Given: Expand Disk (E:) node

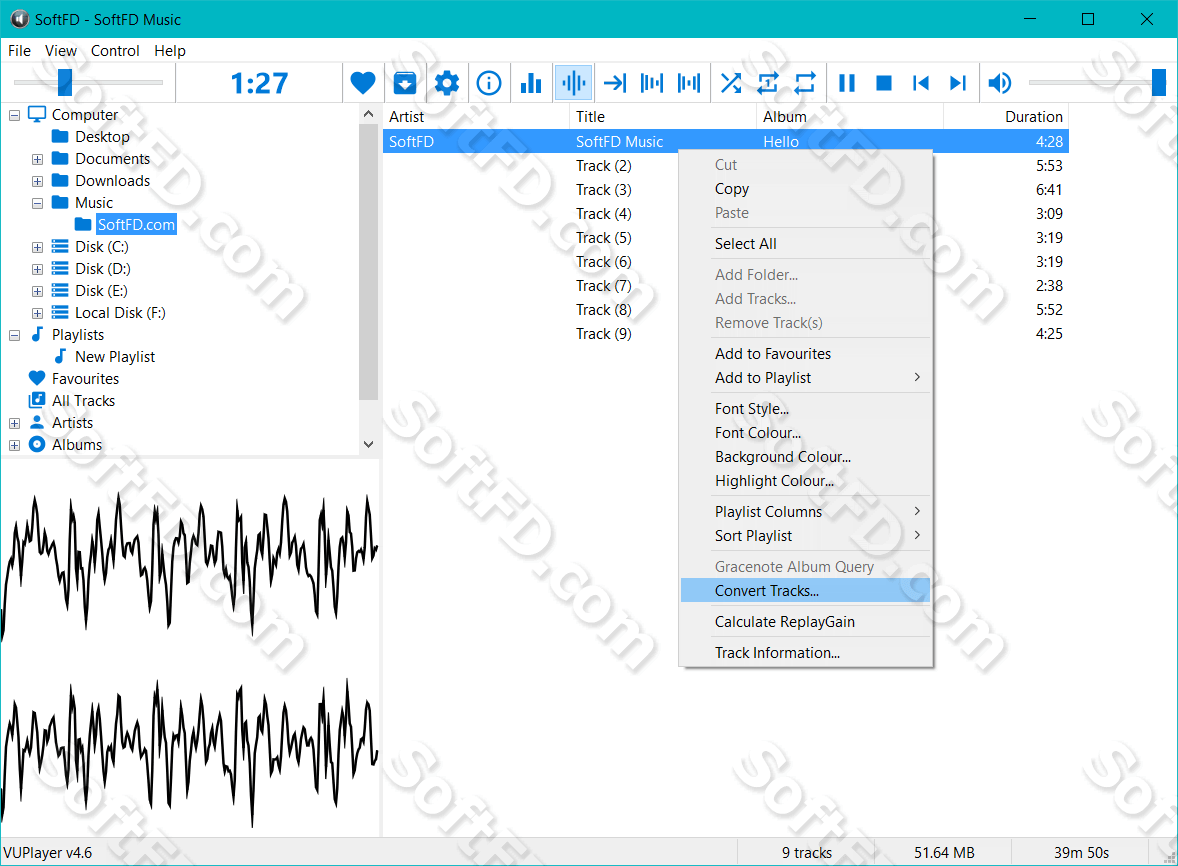Looking at the screenshot, I should coord(37,291).
